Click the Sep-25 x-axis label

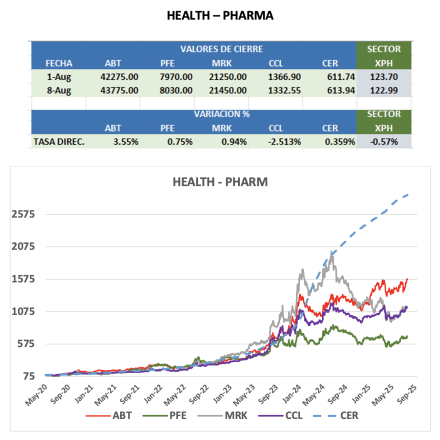tap(407, 394)
